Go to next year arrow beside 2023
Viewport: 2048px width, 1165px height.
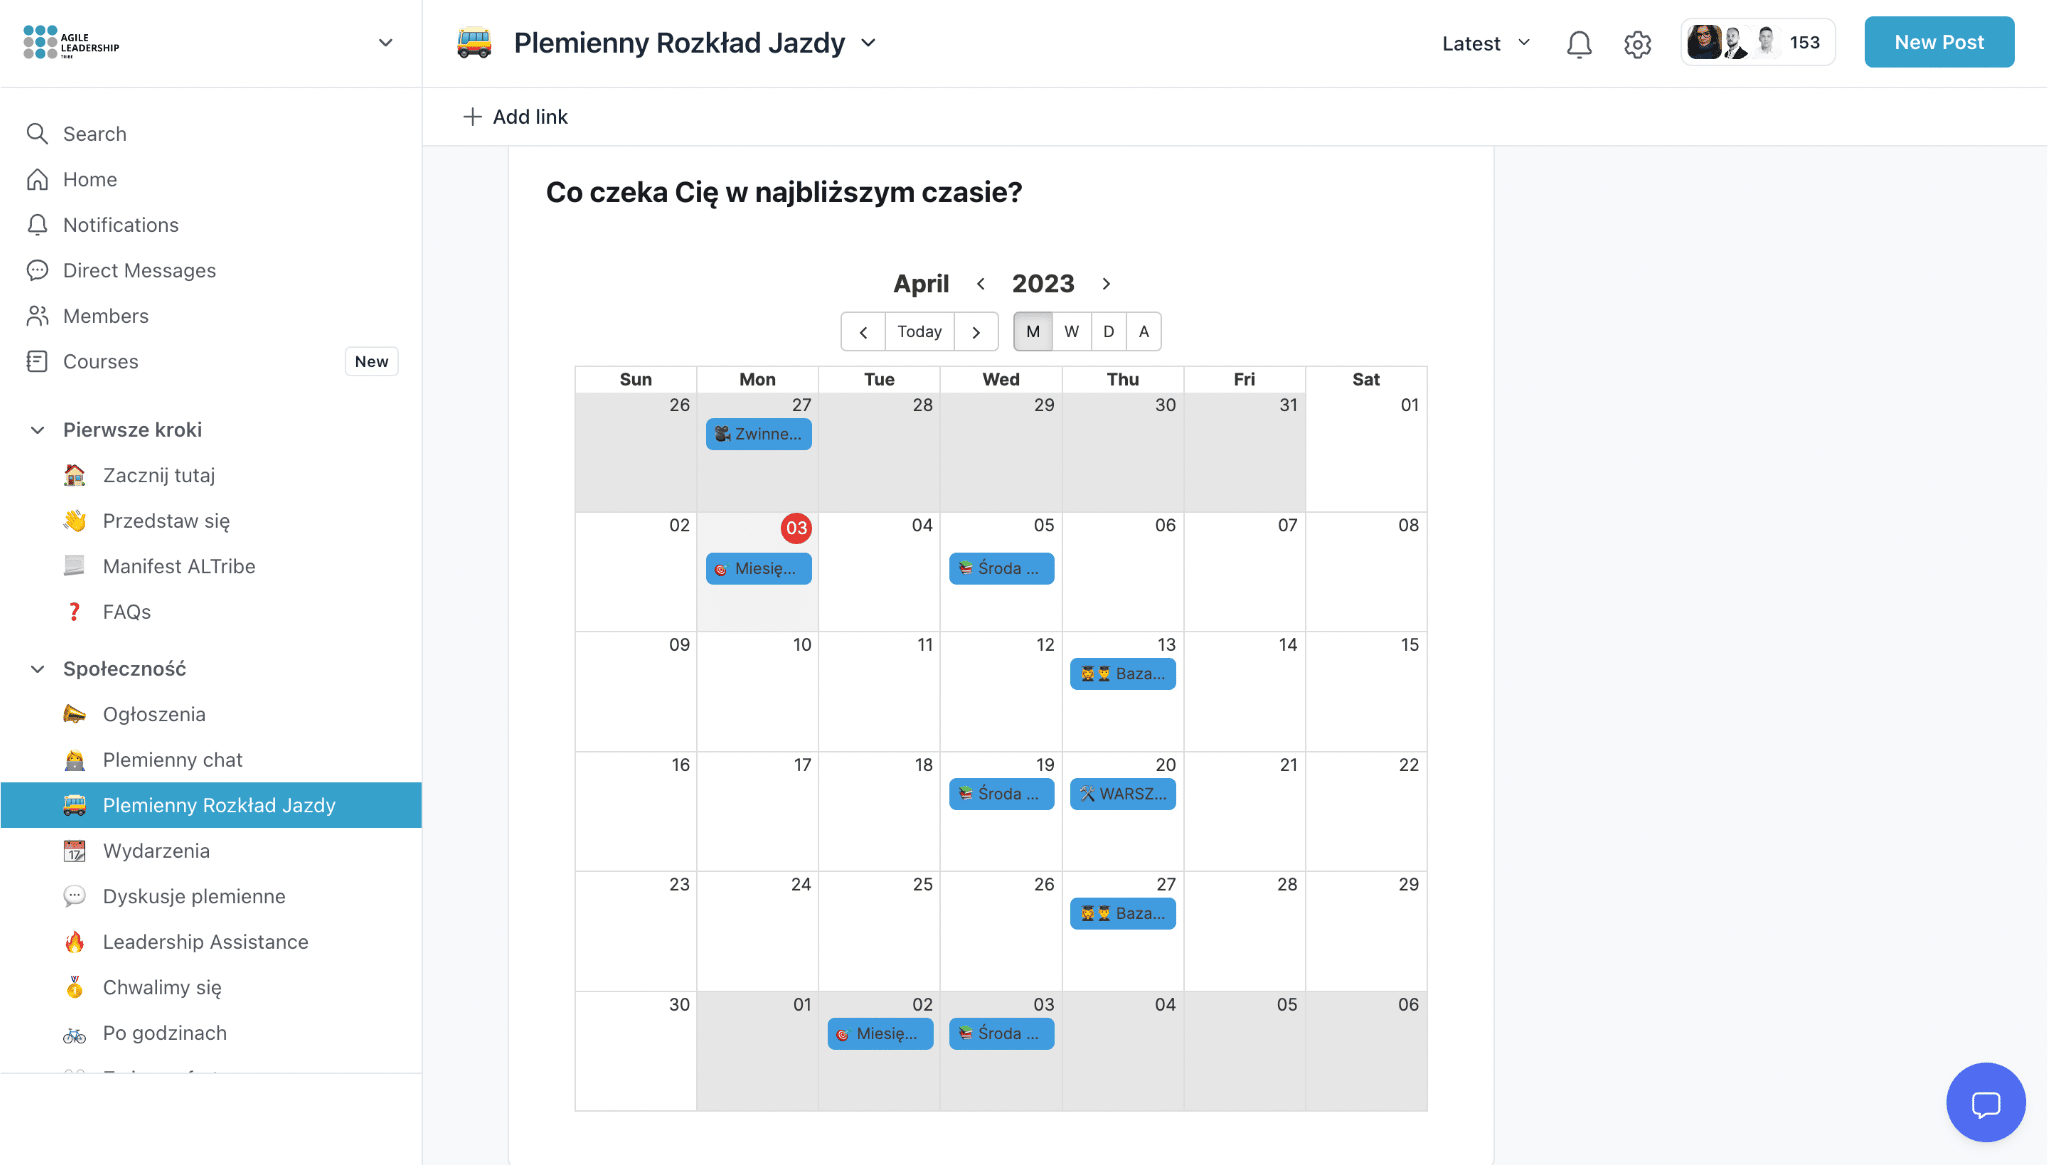click(1106, 284)
